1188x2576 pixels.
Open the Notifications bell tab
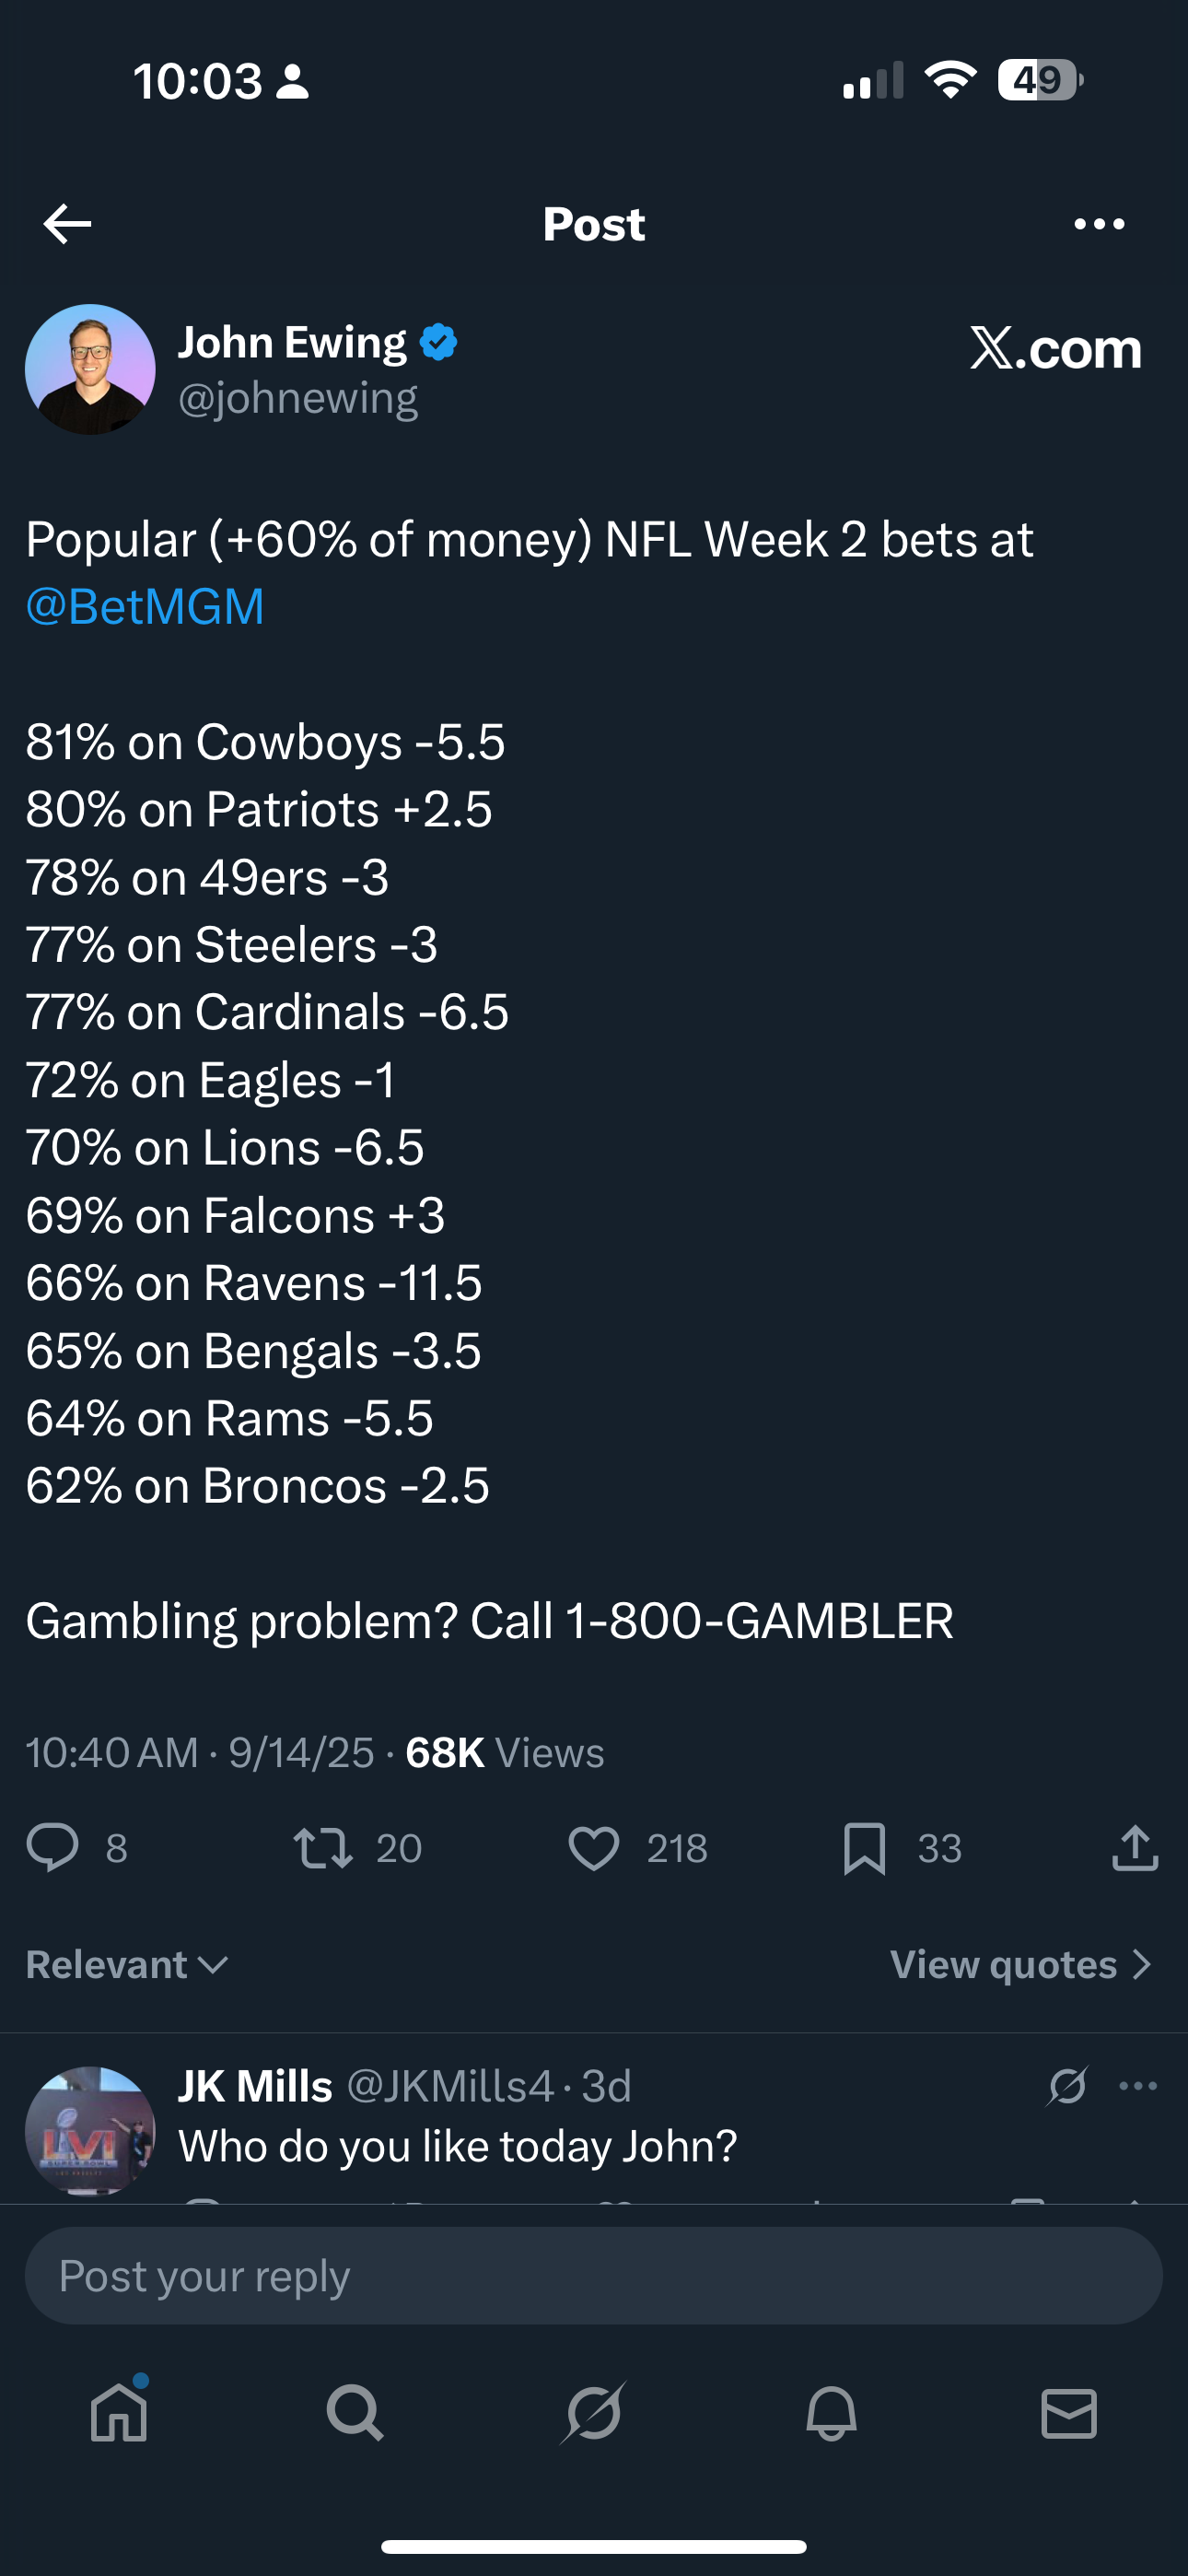click(x=831, y=2414)
